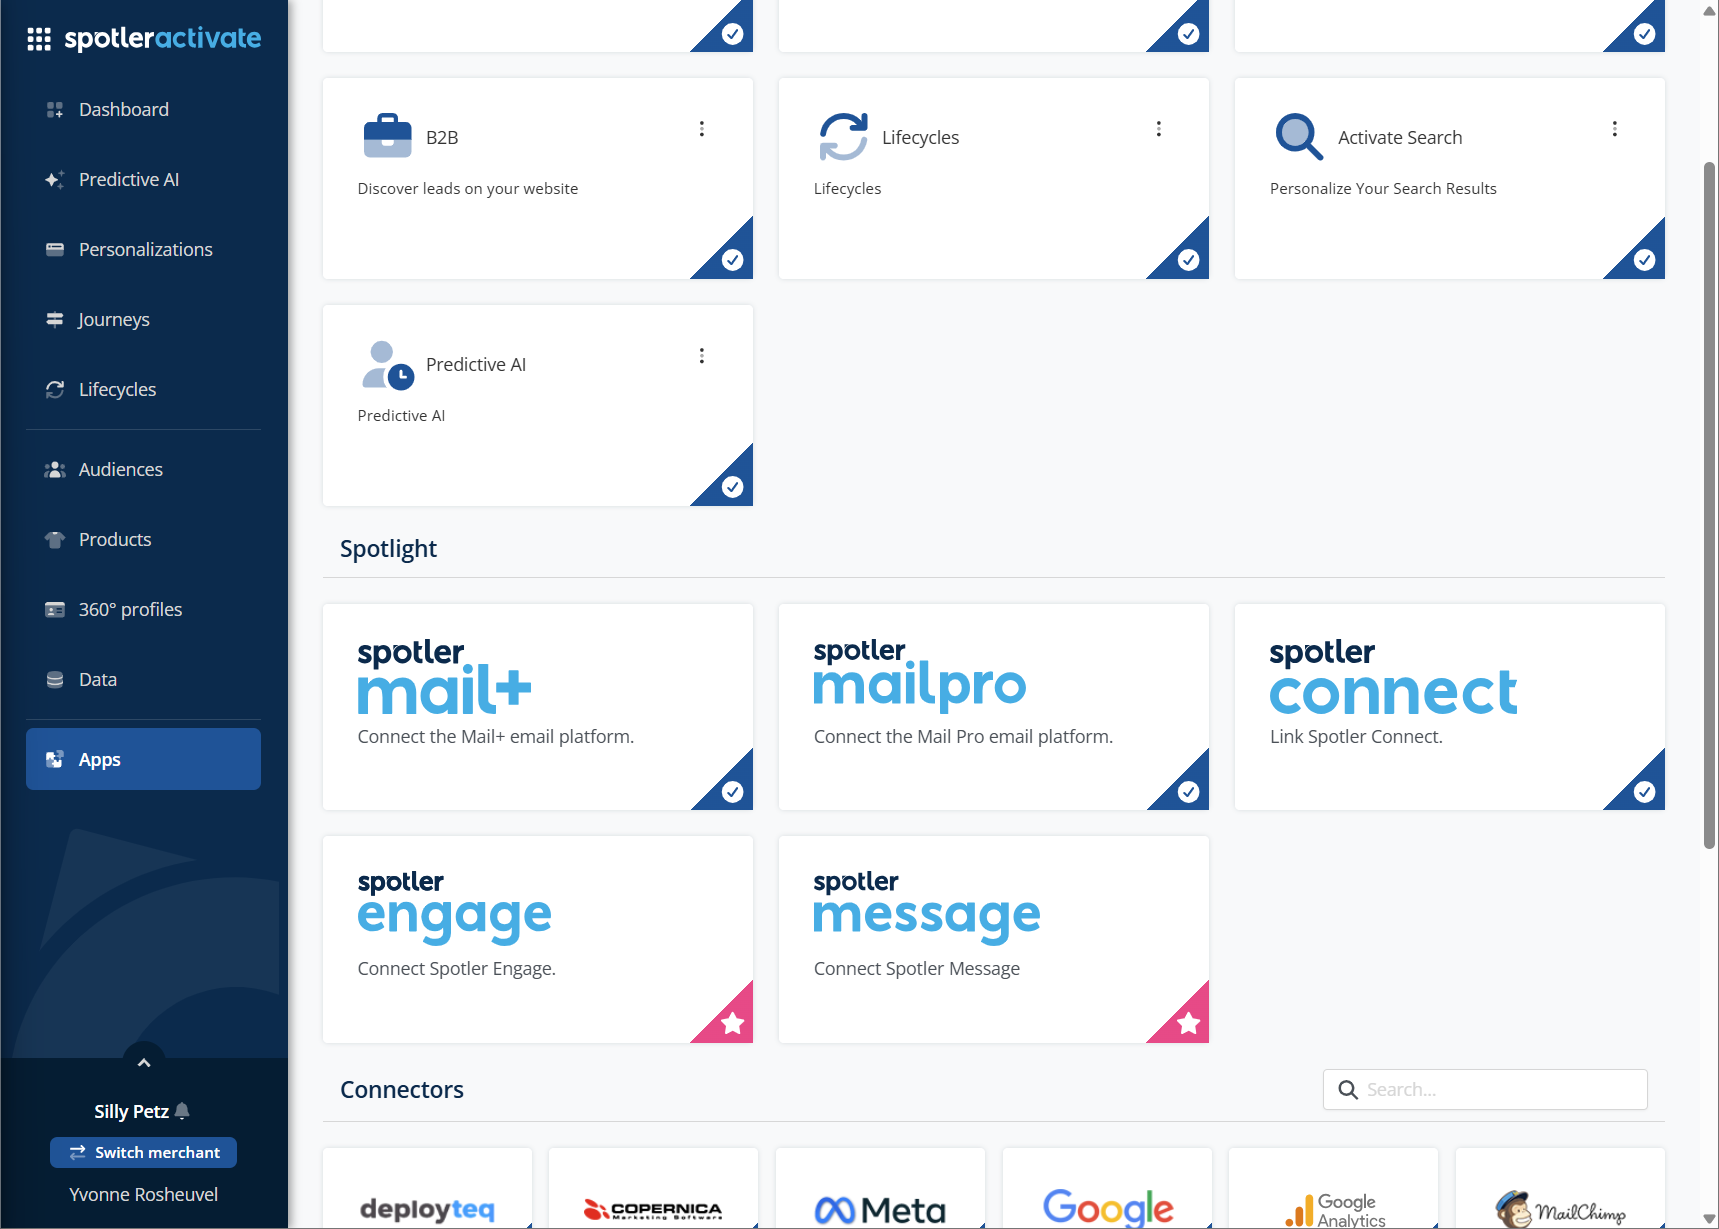Focus the Connectors search field

1485,1089
